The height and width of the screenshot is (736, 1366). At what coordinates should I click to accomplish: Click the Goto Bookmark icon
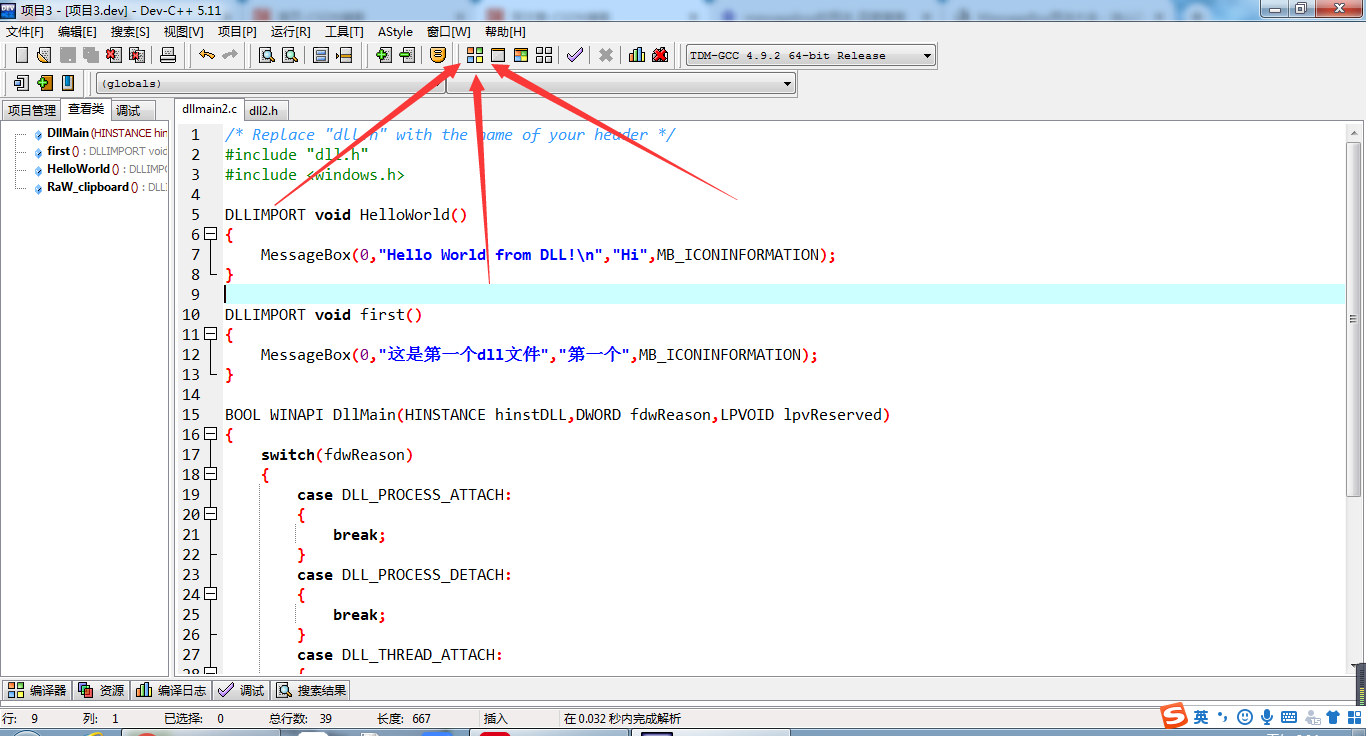[x=67, y=83]
